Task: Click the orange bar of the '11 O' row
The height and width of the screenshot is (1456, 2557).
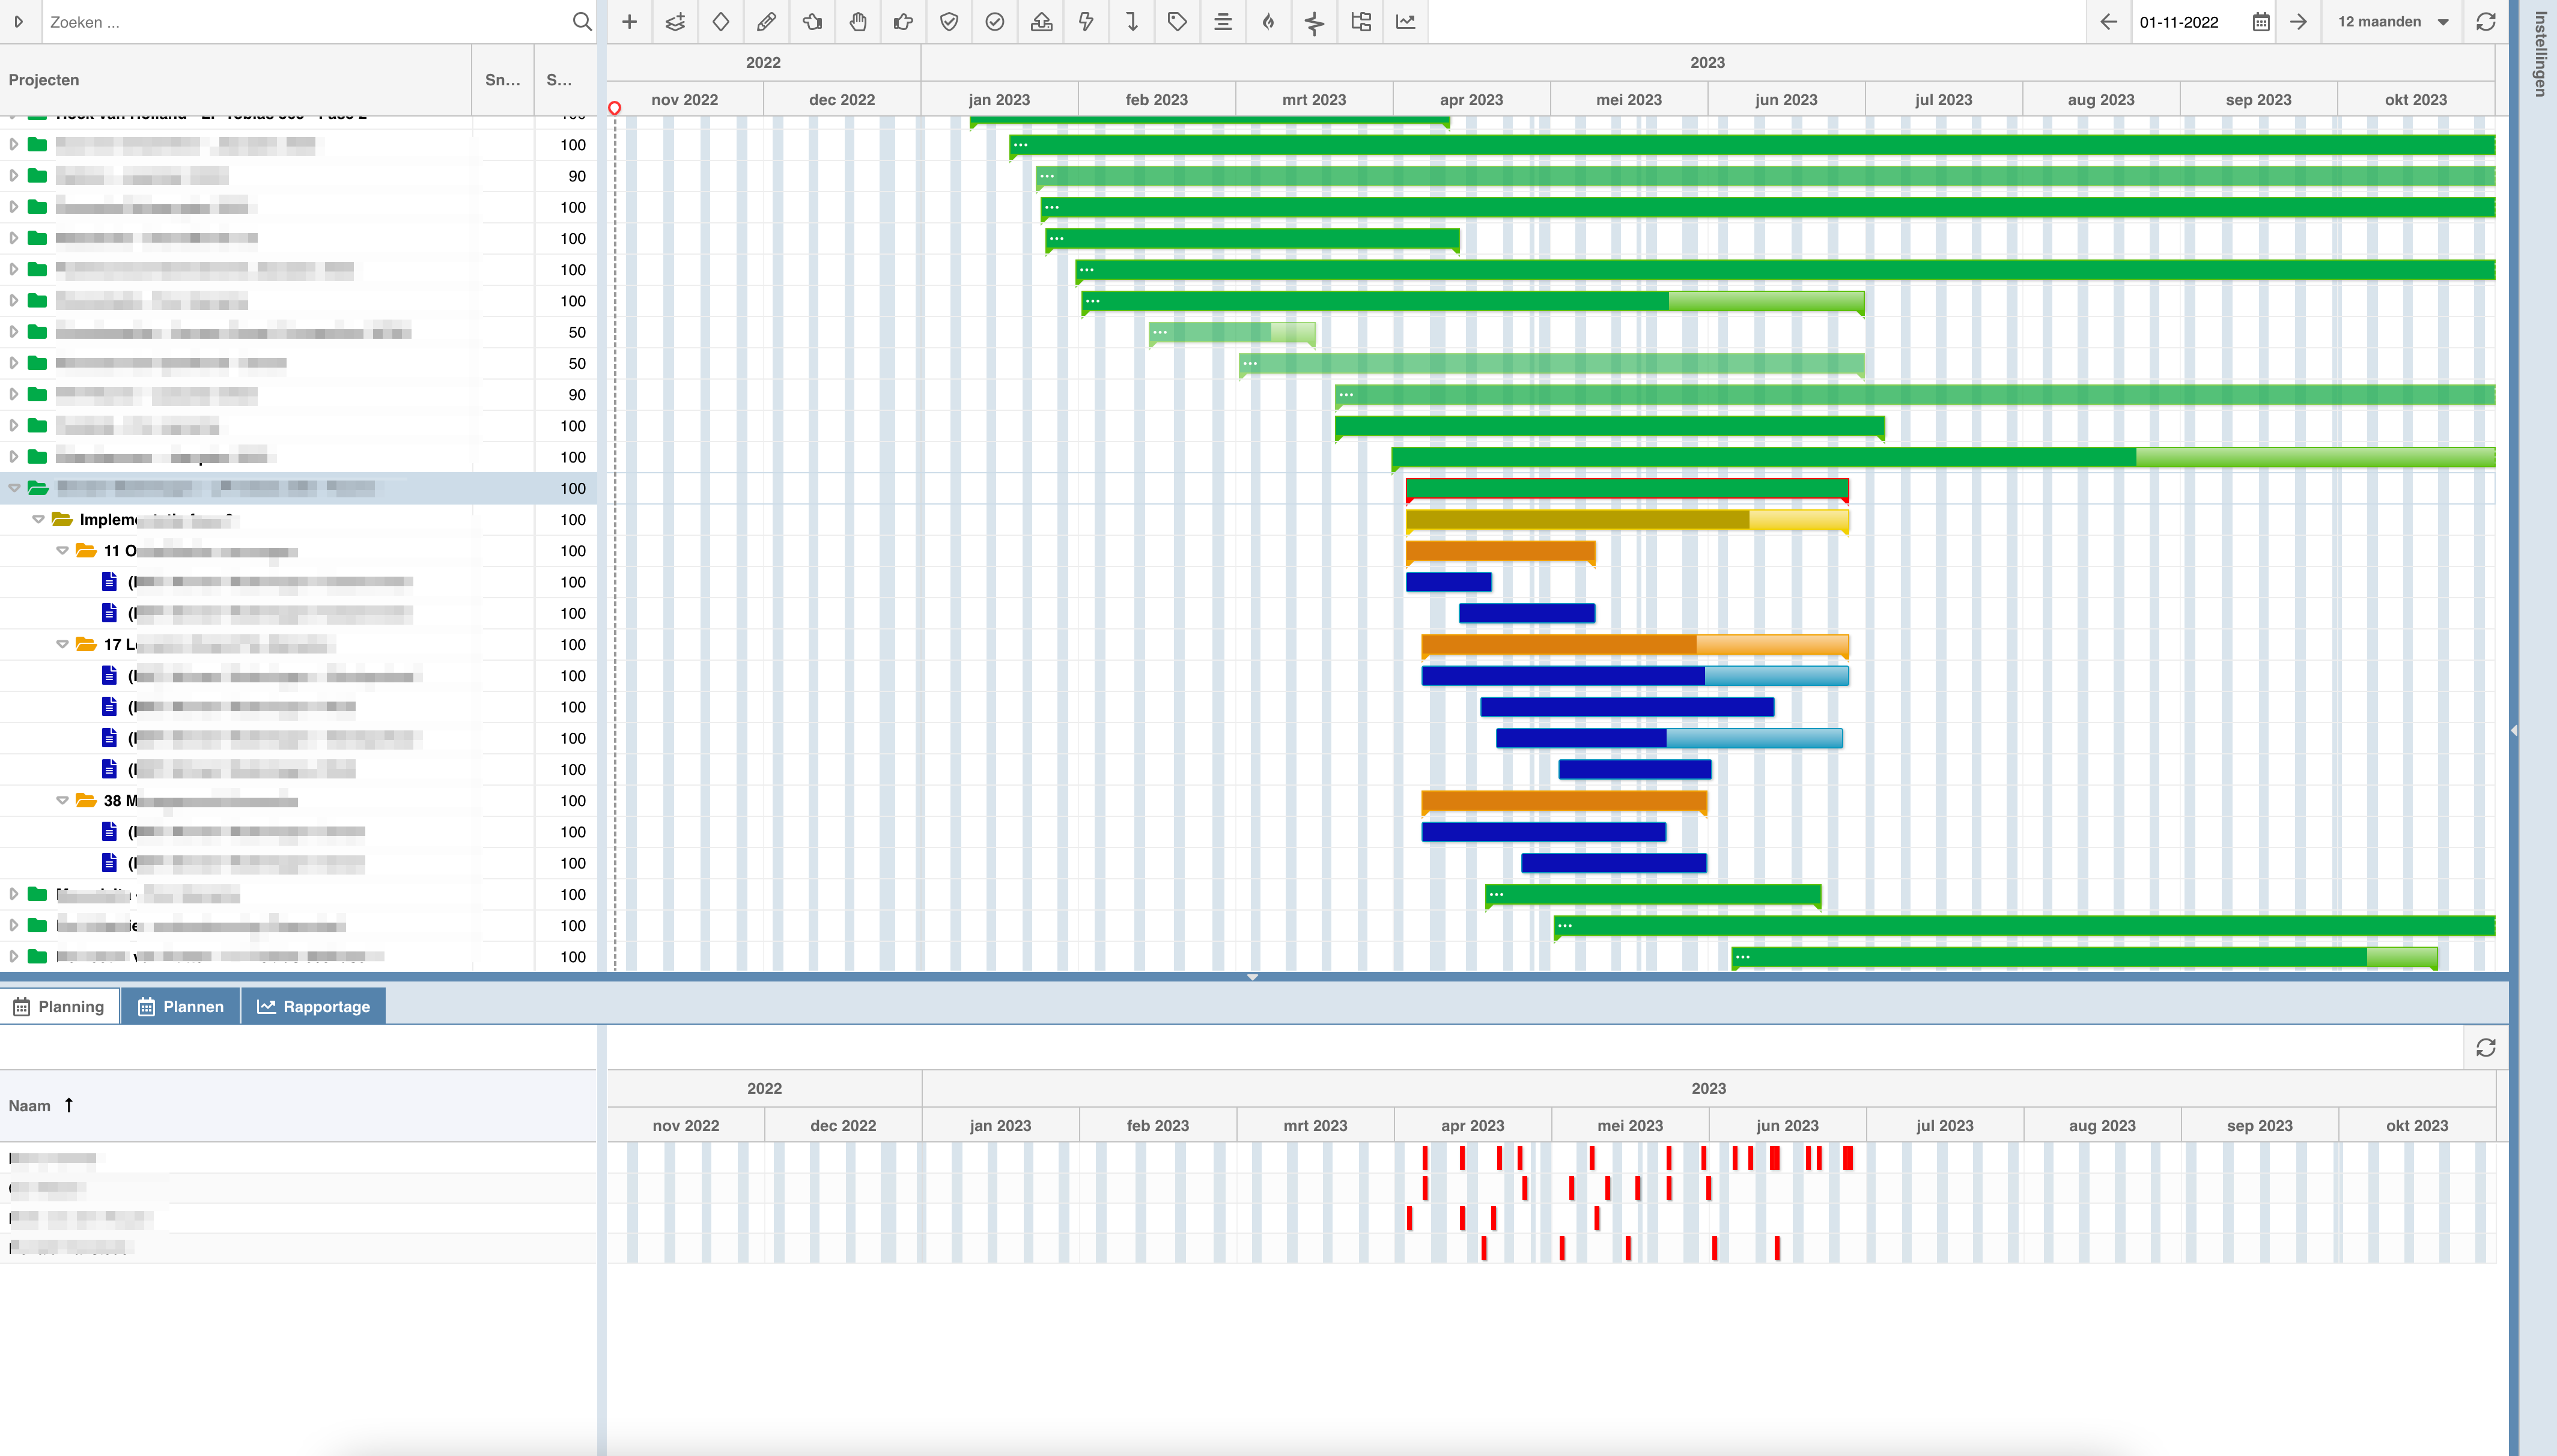Action: click(1500, 551)
